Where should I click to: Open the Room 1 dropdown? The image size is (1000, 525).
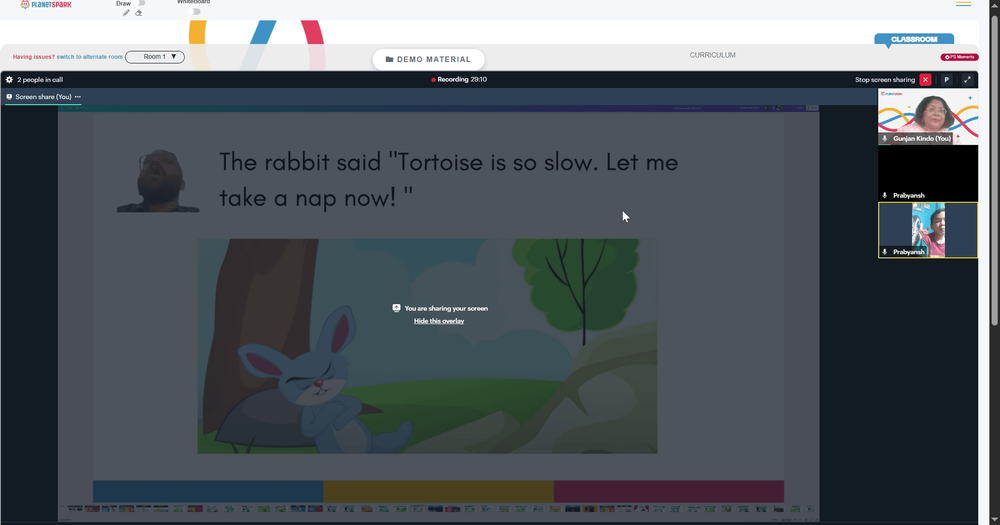(x=155, y=57)
